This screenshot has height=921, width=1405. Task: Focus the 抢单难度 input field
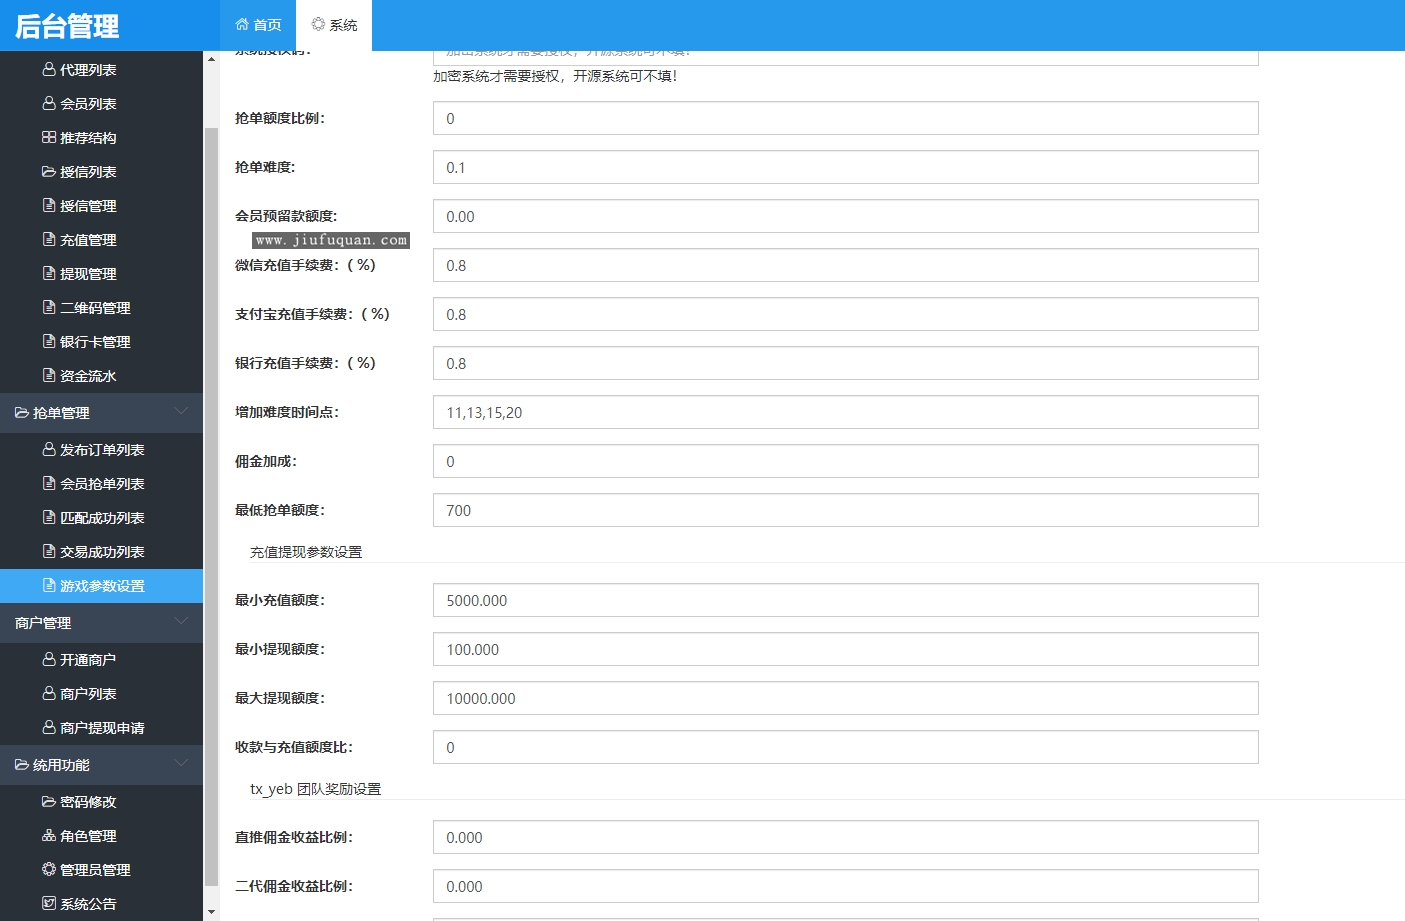(845, 167)
